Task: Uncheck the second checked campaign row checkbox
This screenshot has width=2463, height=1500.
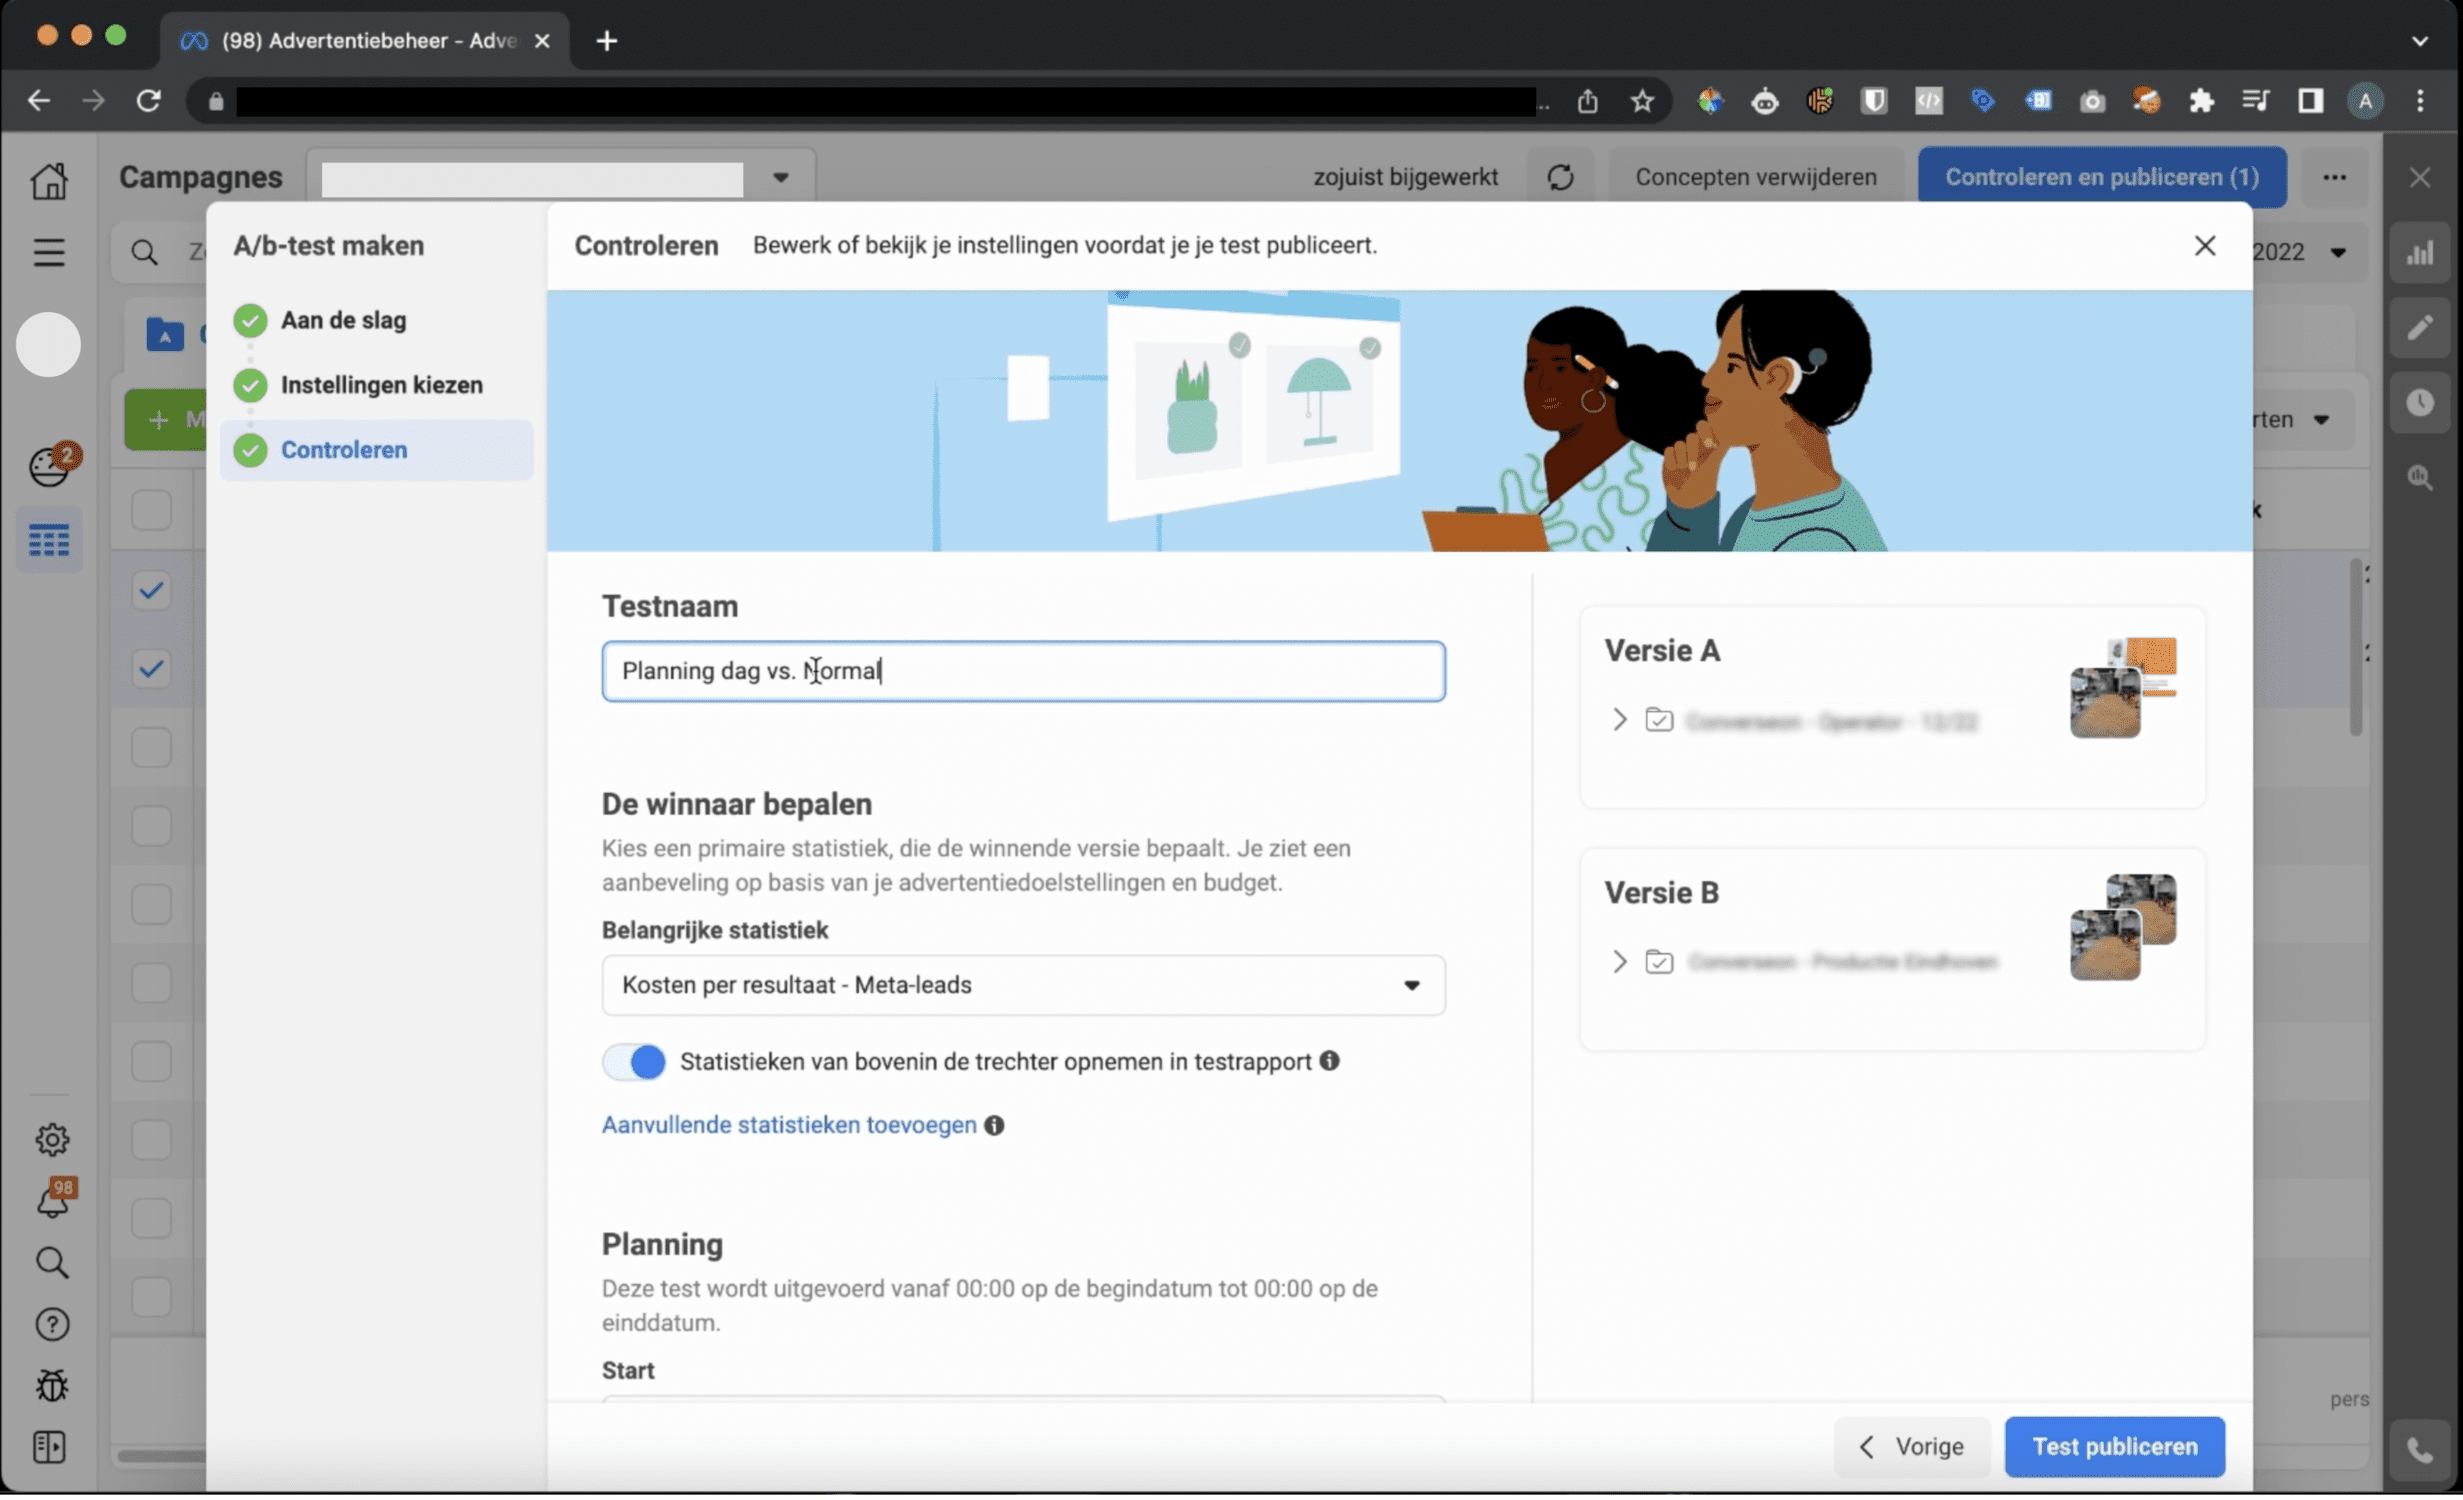Action: [151, 669]
